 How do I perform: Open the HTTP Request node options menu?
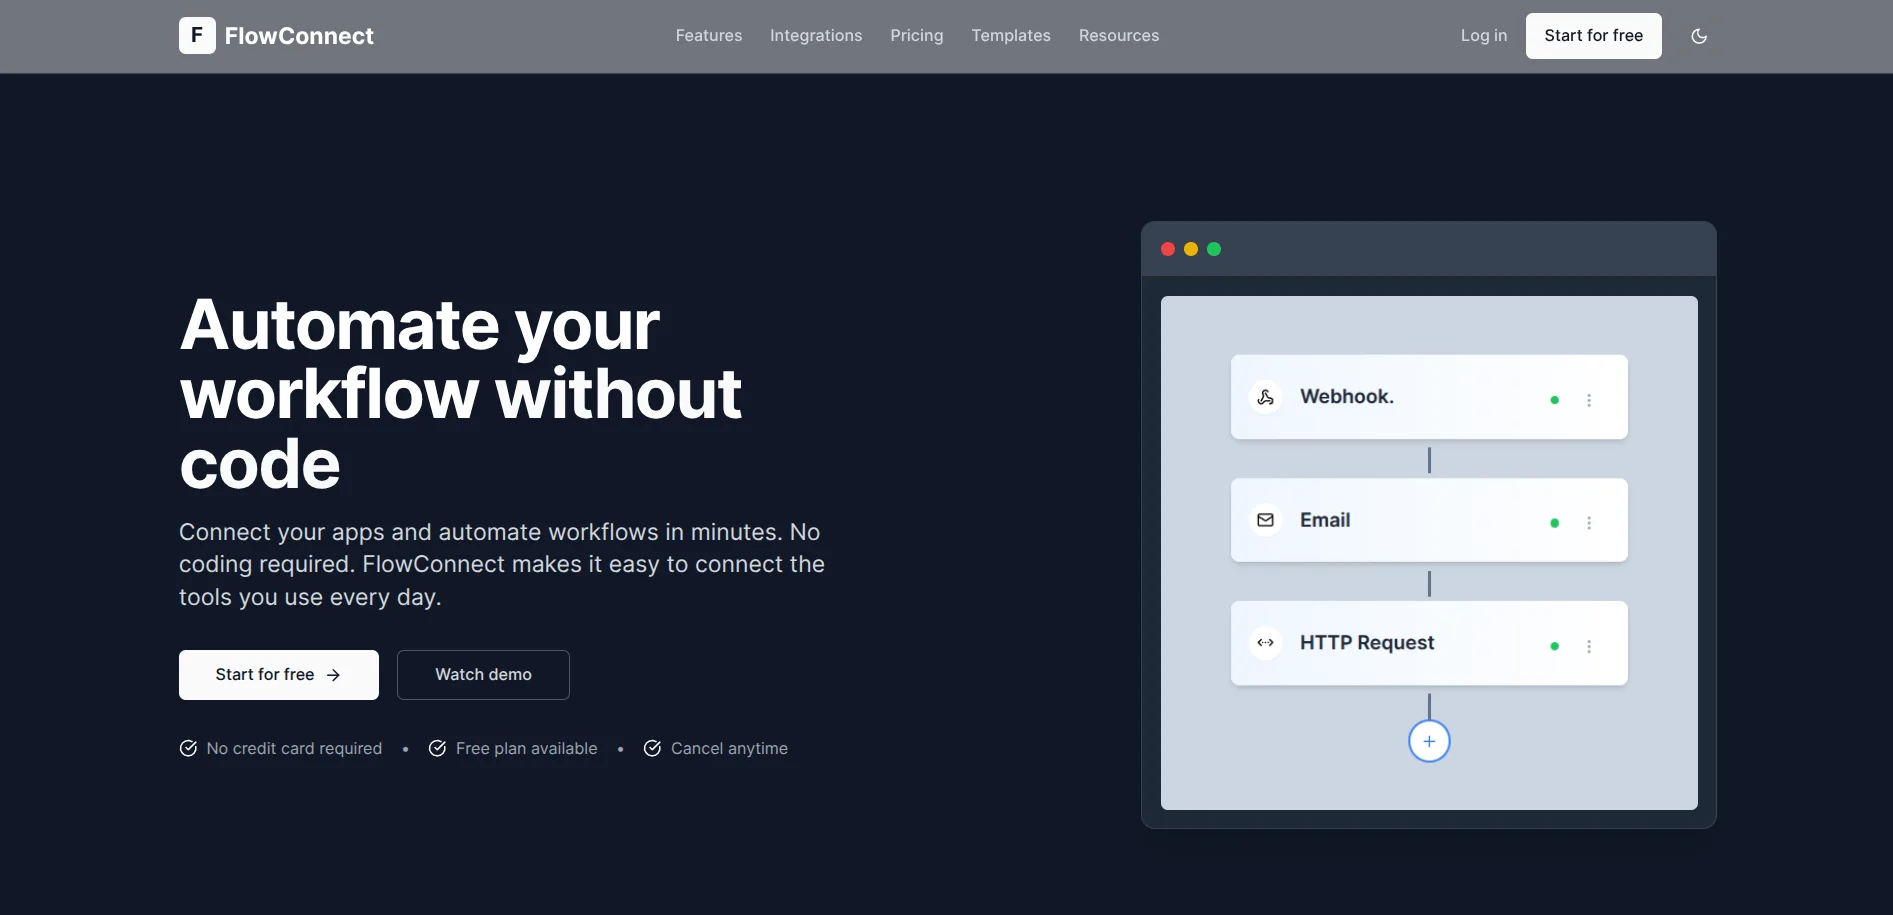pyautogui.click(x=1588, y=646)
